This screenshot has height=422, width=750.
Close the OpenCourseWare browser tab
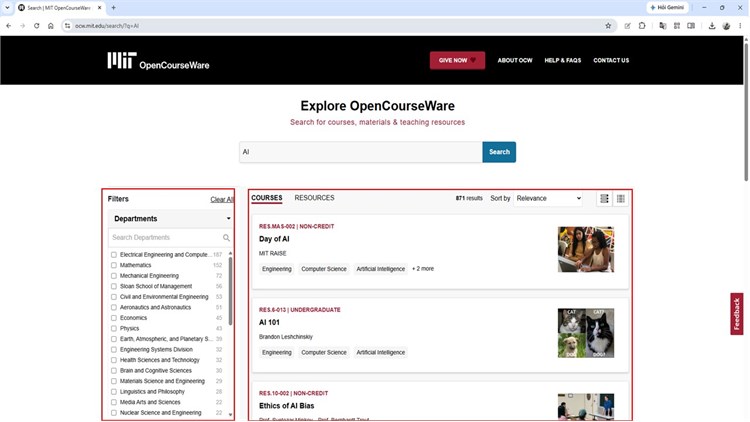pyautogui.click(x=99, y=8)
